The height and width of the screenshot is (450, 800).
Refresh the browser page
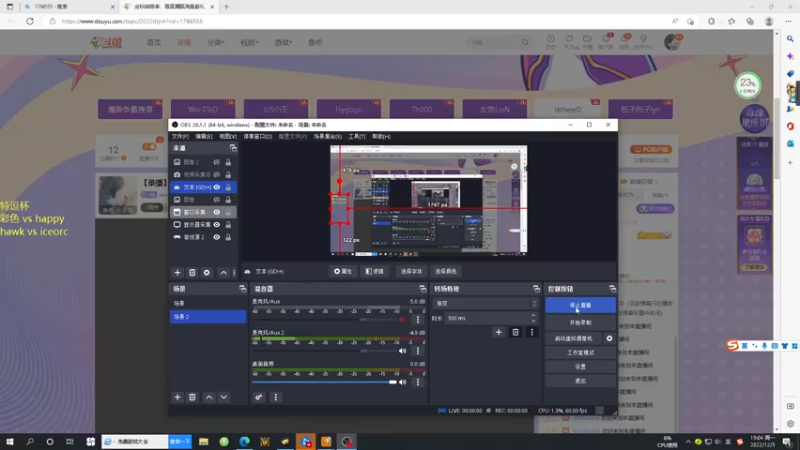(30, 21)
